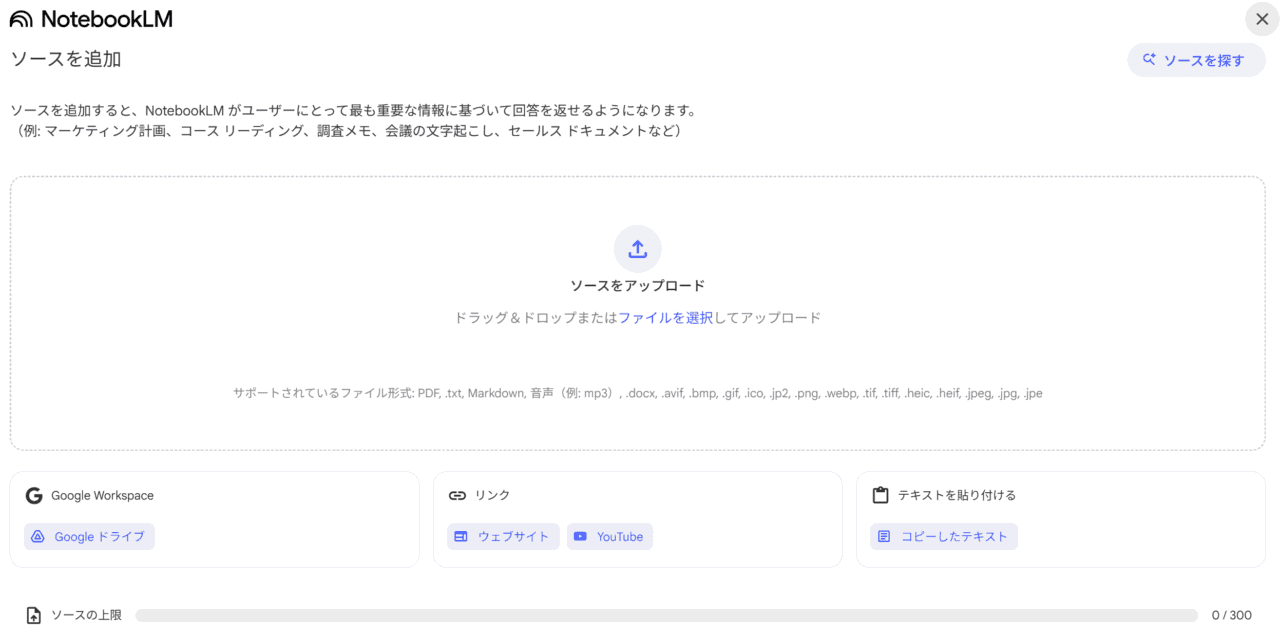Click the ソースをアップロード label
Image resolution: width=1280 pixels, height=633 pixels.
[x=638, y=286]
